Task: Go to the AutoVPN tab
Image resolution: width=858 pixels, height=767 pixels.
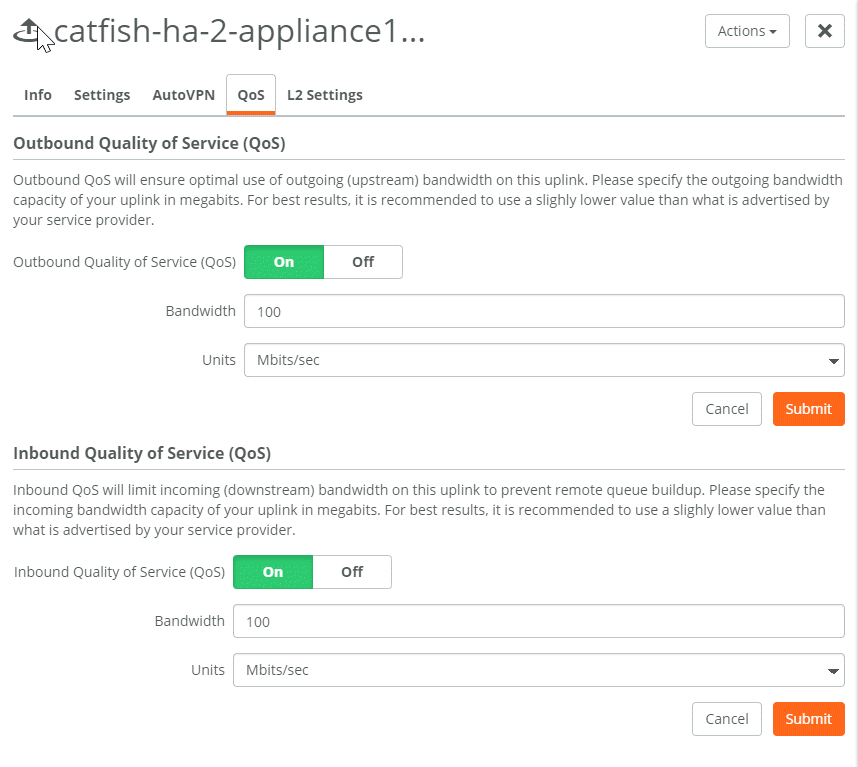Action: click(x=183, y=95)
